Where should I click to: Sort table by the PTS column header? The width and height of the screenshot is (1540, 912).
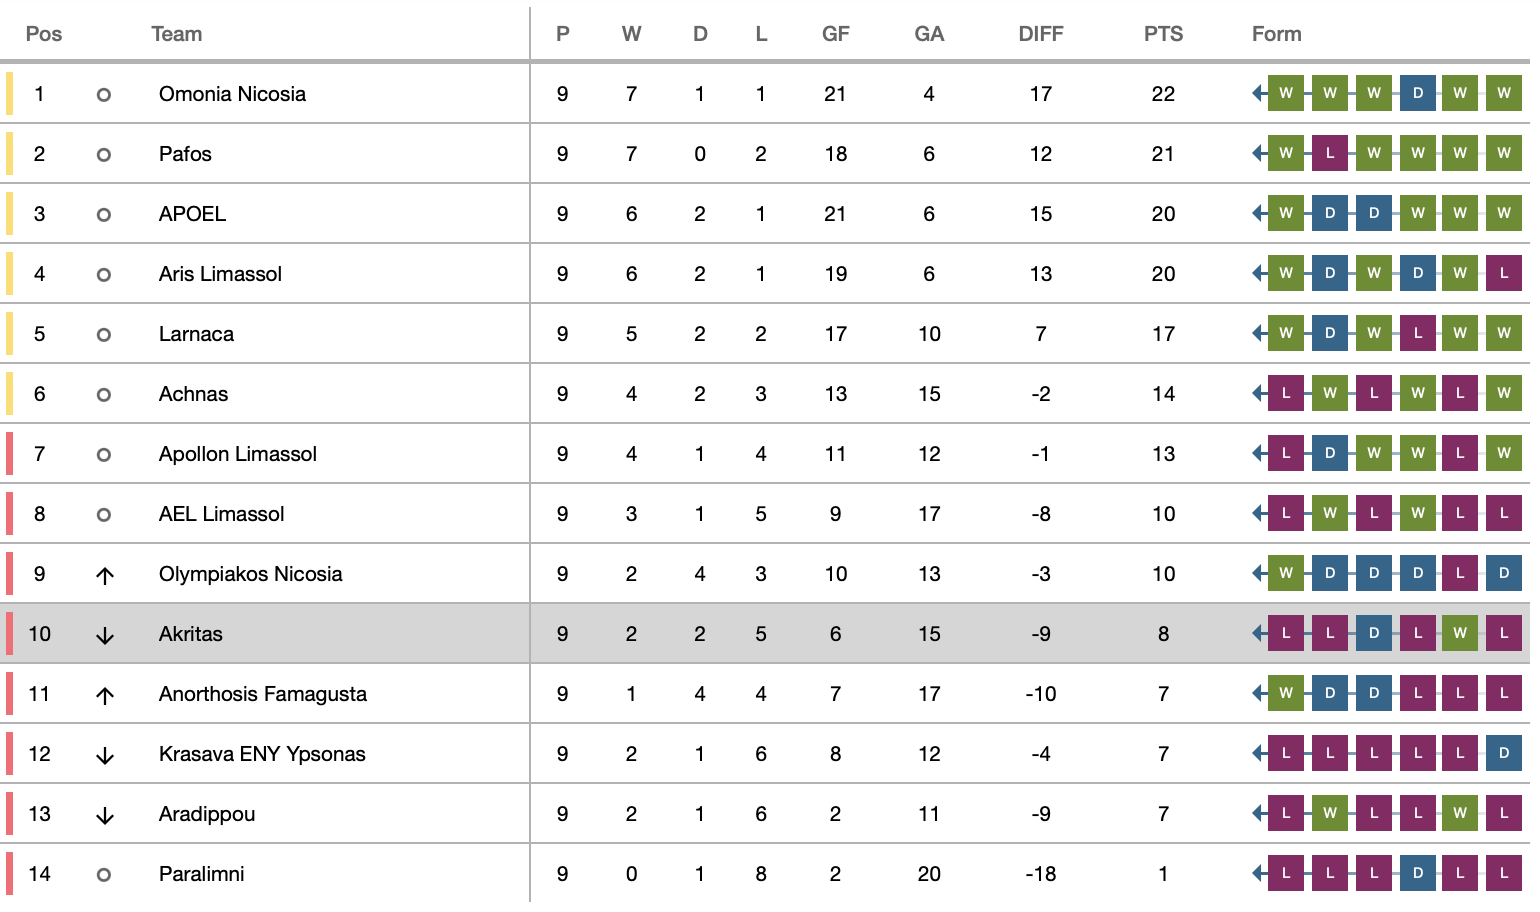[x=1163, y=34]
